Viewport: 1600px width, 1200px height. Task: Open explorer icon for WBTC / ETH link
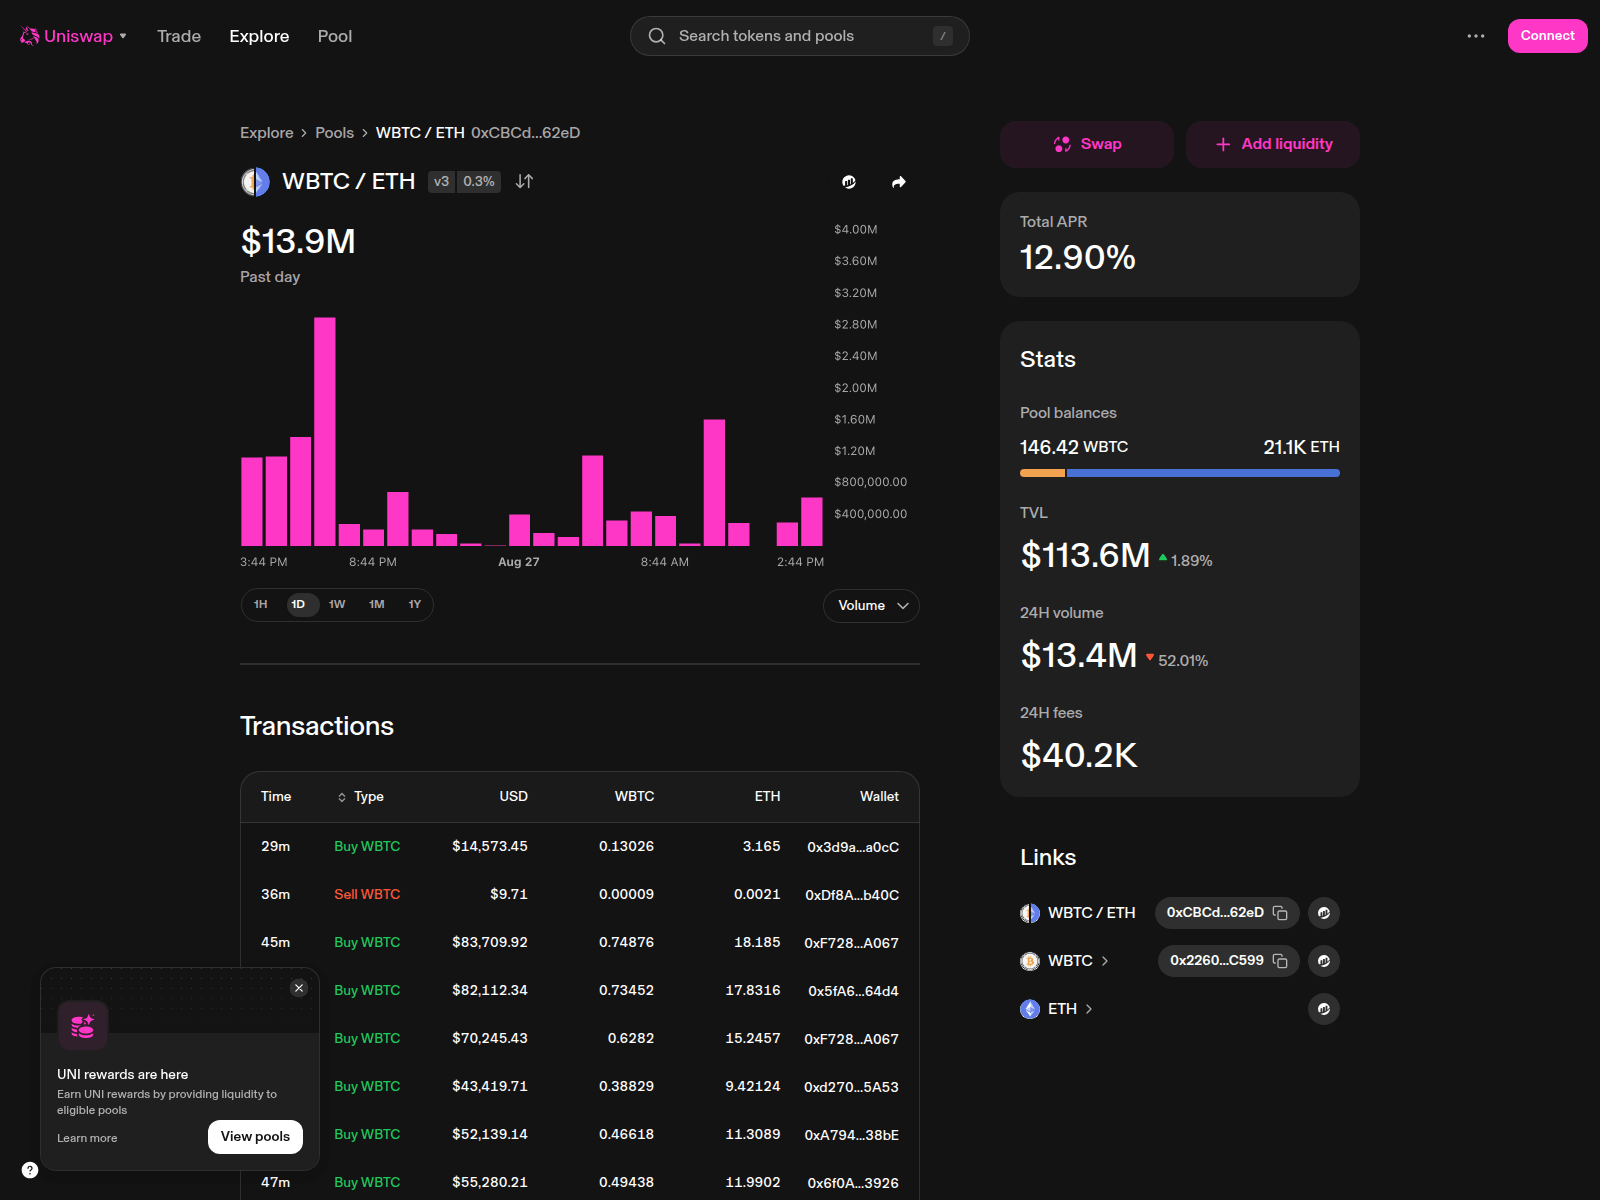(x=1324, y=913)
